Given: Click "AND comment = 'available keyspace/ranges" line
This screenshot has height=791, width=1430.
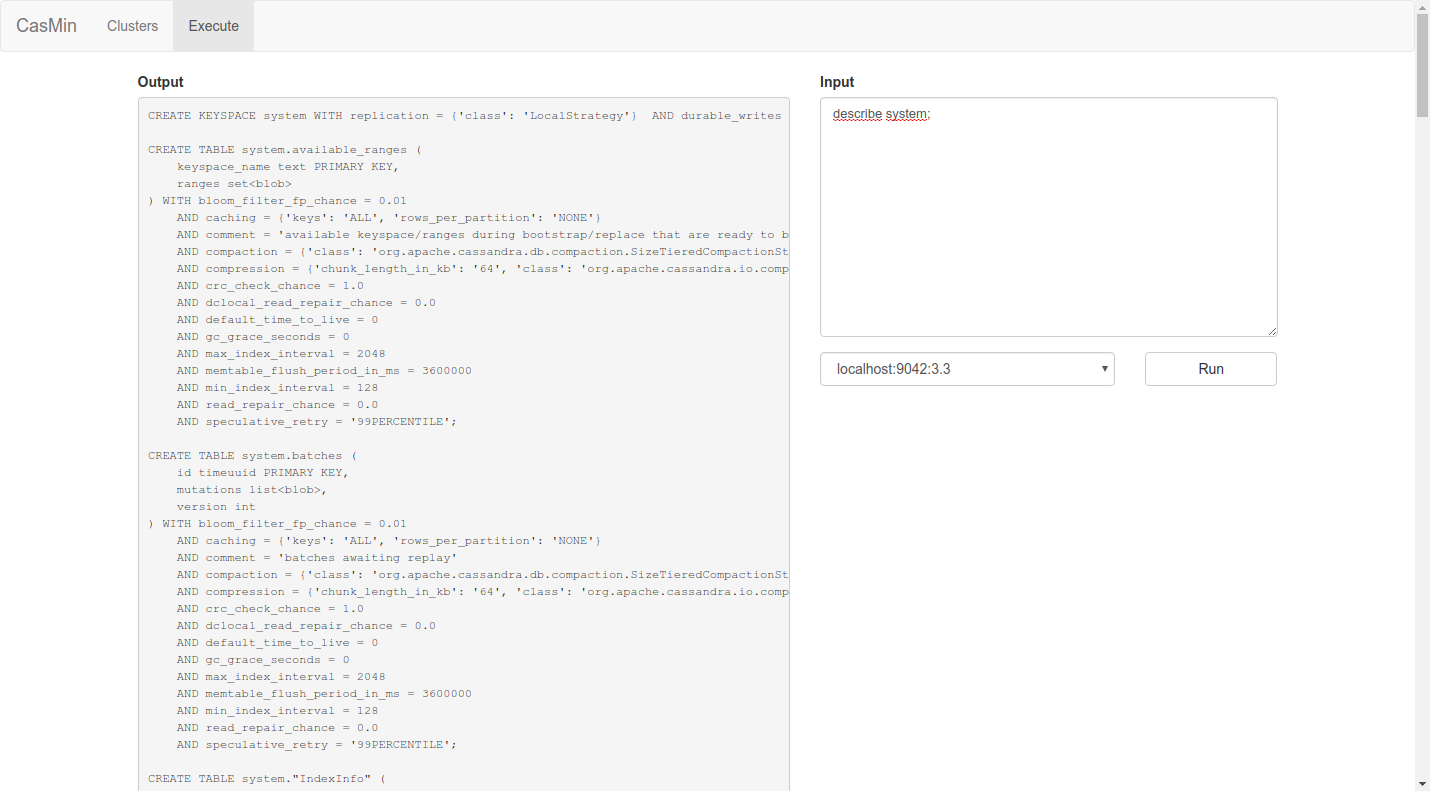Looking at the screenshot, I should click(483, 235).
